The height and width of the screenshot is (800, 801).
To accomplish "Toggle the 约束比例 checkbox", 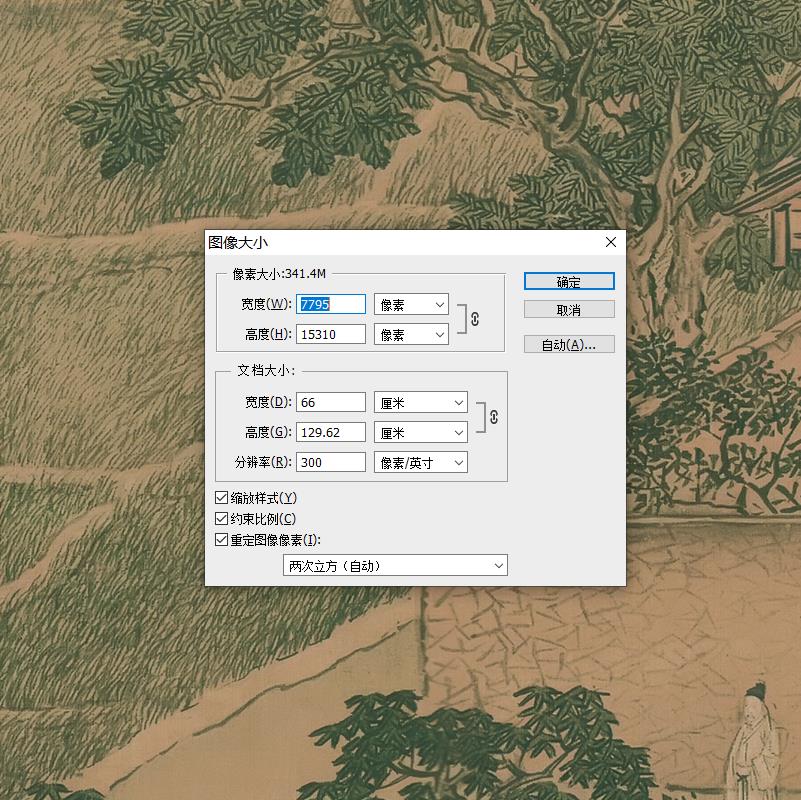I will [221, 519].
